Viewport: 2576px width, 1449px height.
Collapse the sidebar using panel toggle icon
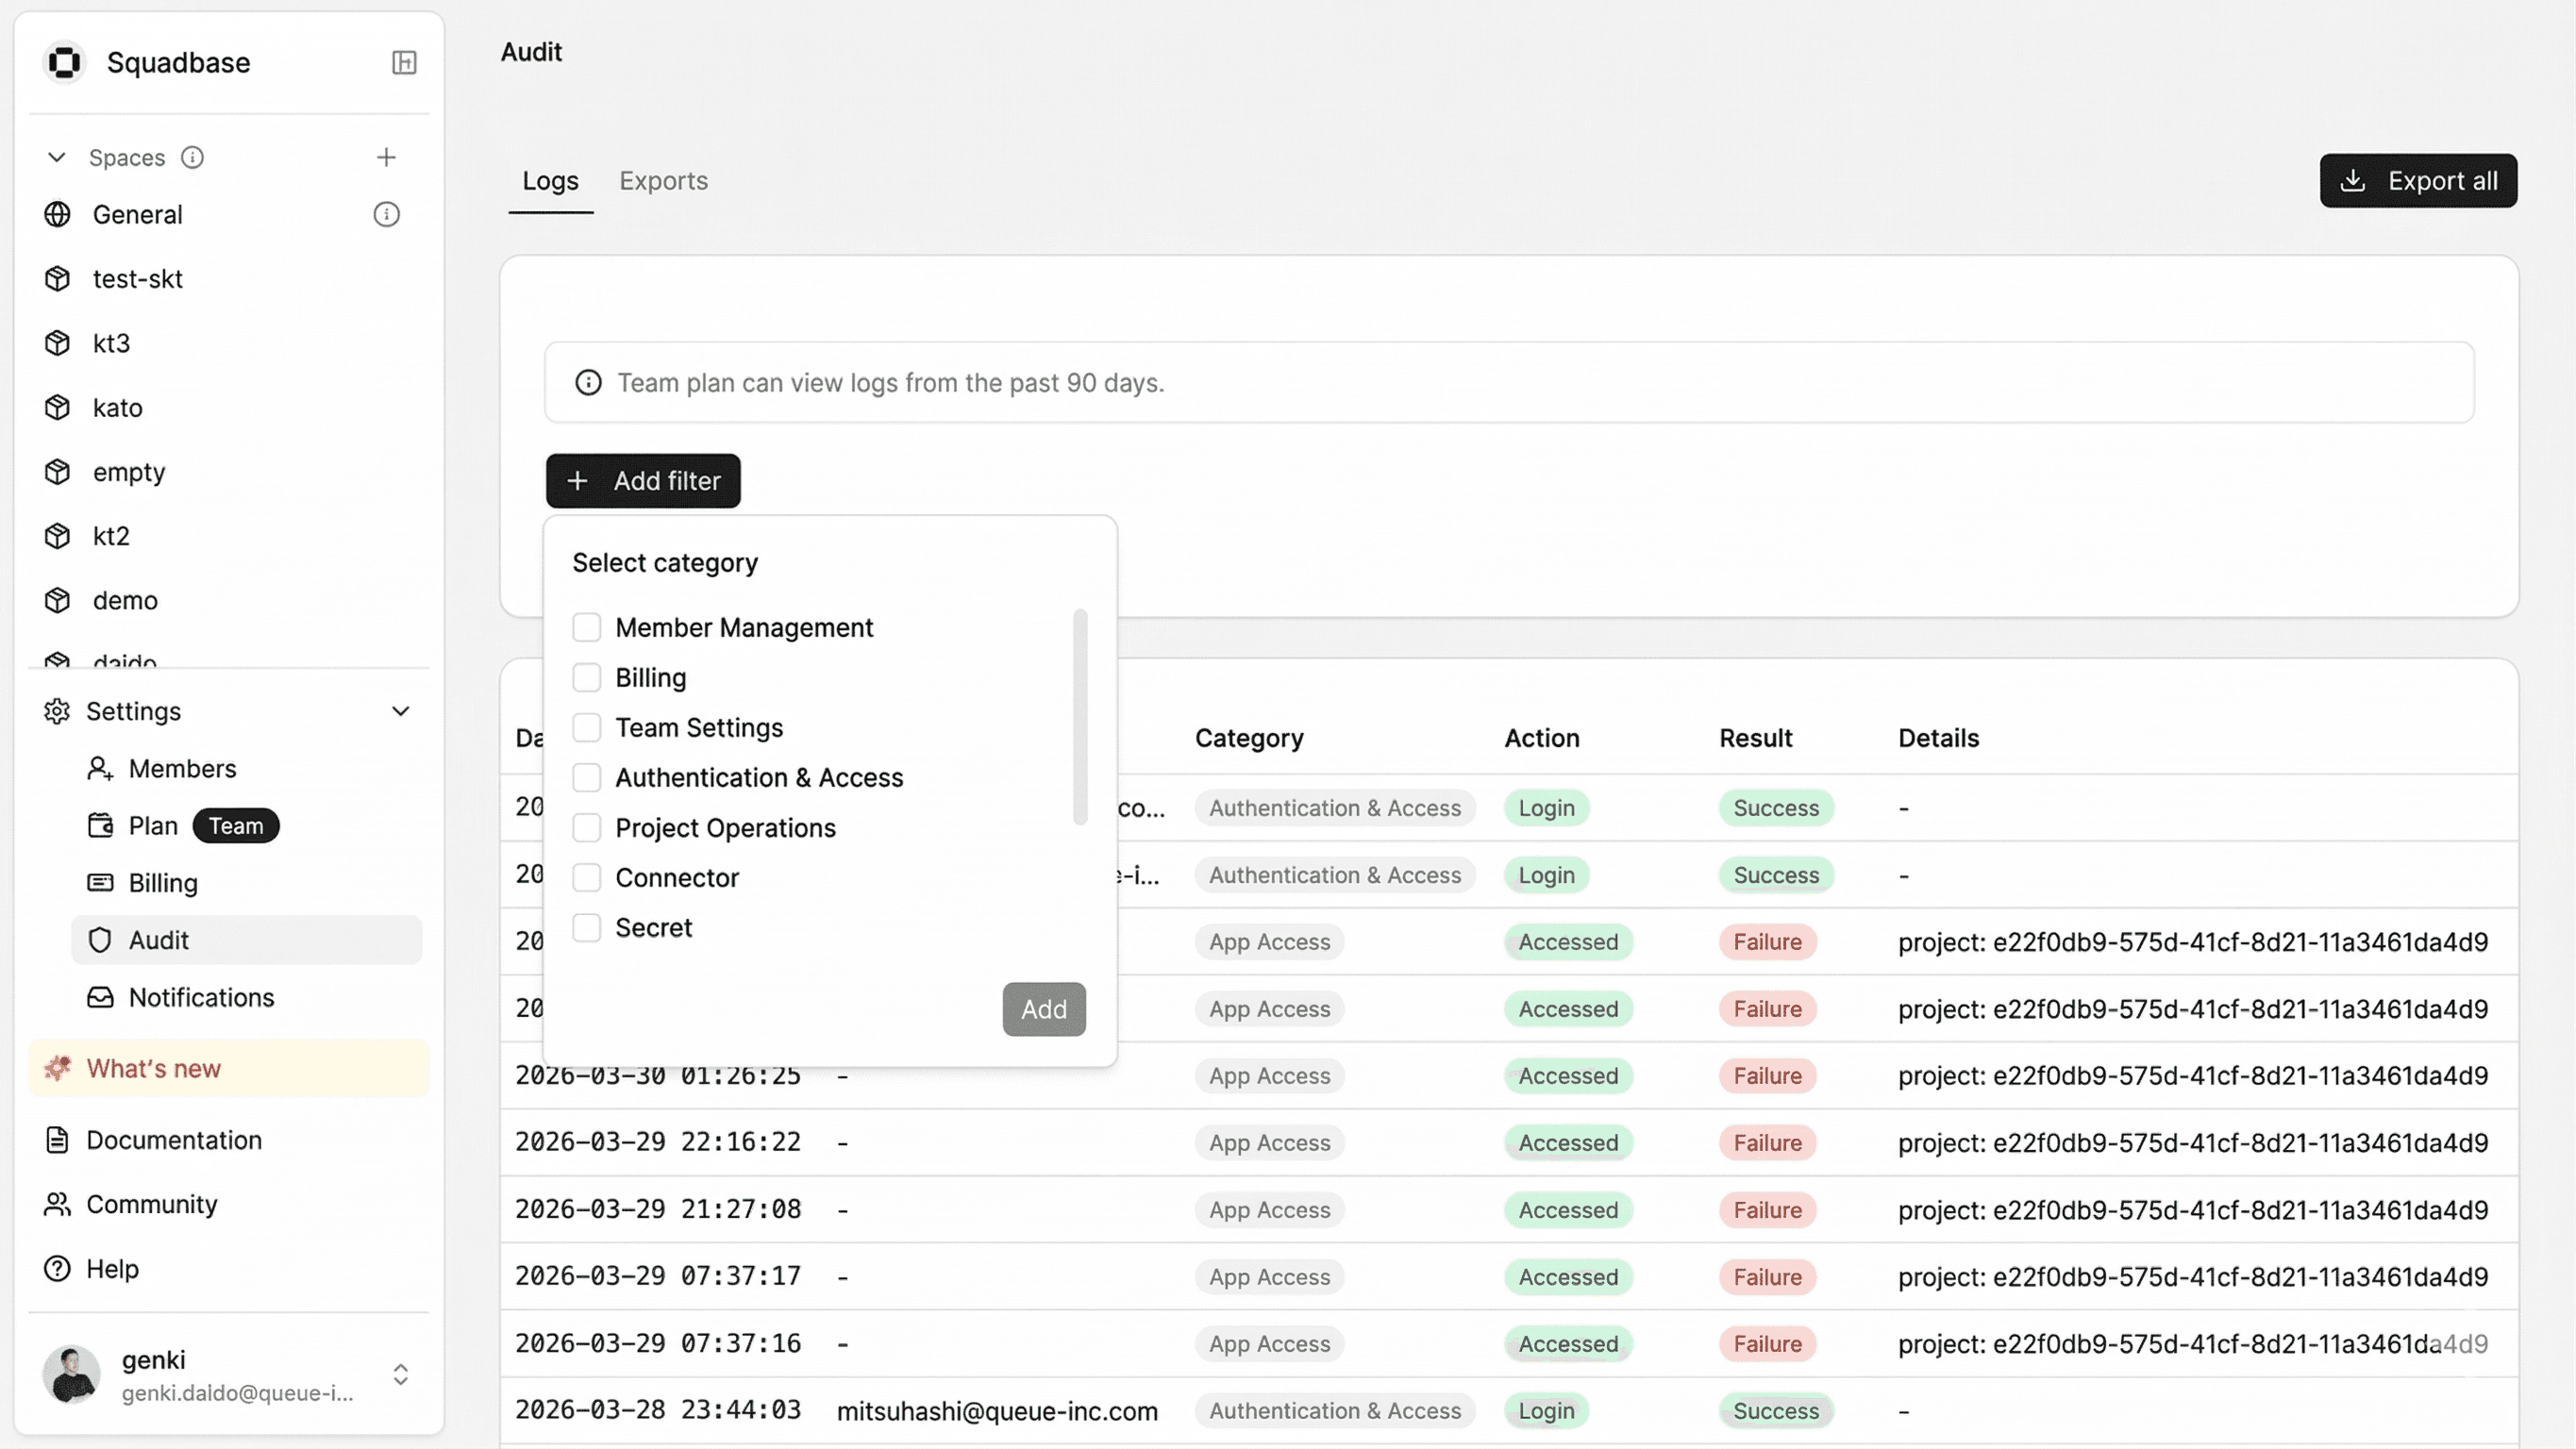pos(404,62)
